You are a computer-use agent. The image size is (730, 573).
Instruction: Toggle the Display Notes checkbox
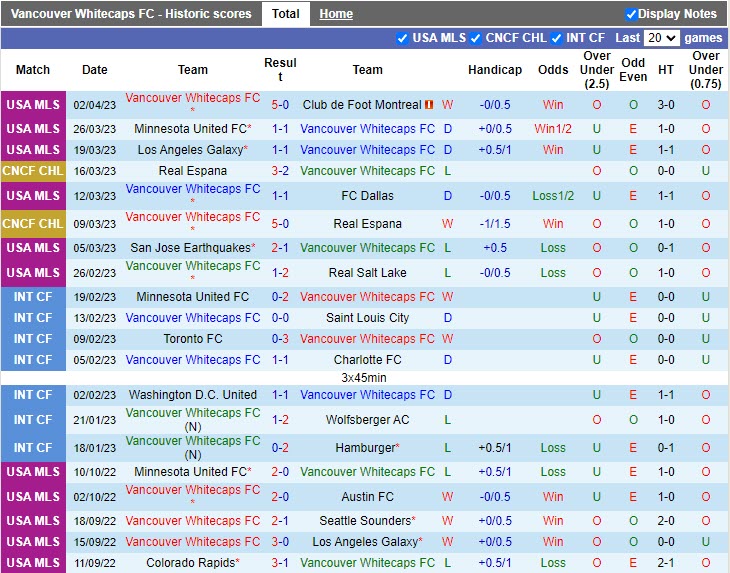pos(631,14)
